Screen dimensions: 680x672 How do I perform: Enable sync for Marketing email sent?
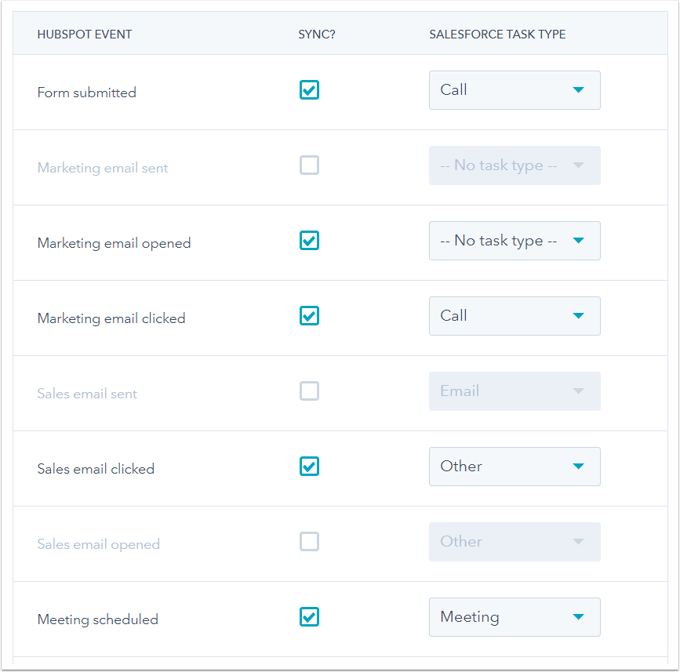pyautogui.click(x=309, y=165)
